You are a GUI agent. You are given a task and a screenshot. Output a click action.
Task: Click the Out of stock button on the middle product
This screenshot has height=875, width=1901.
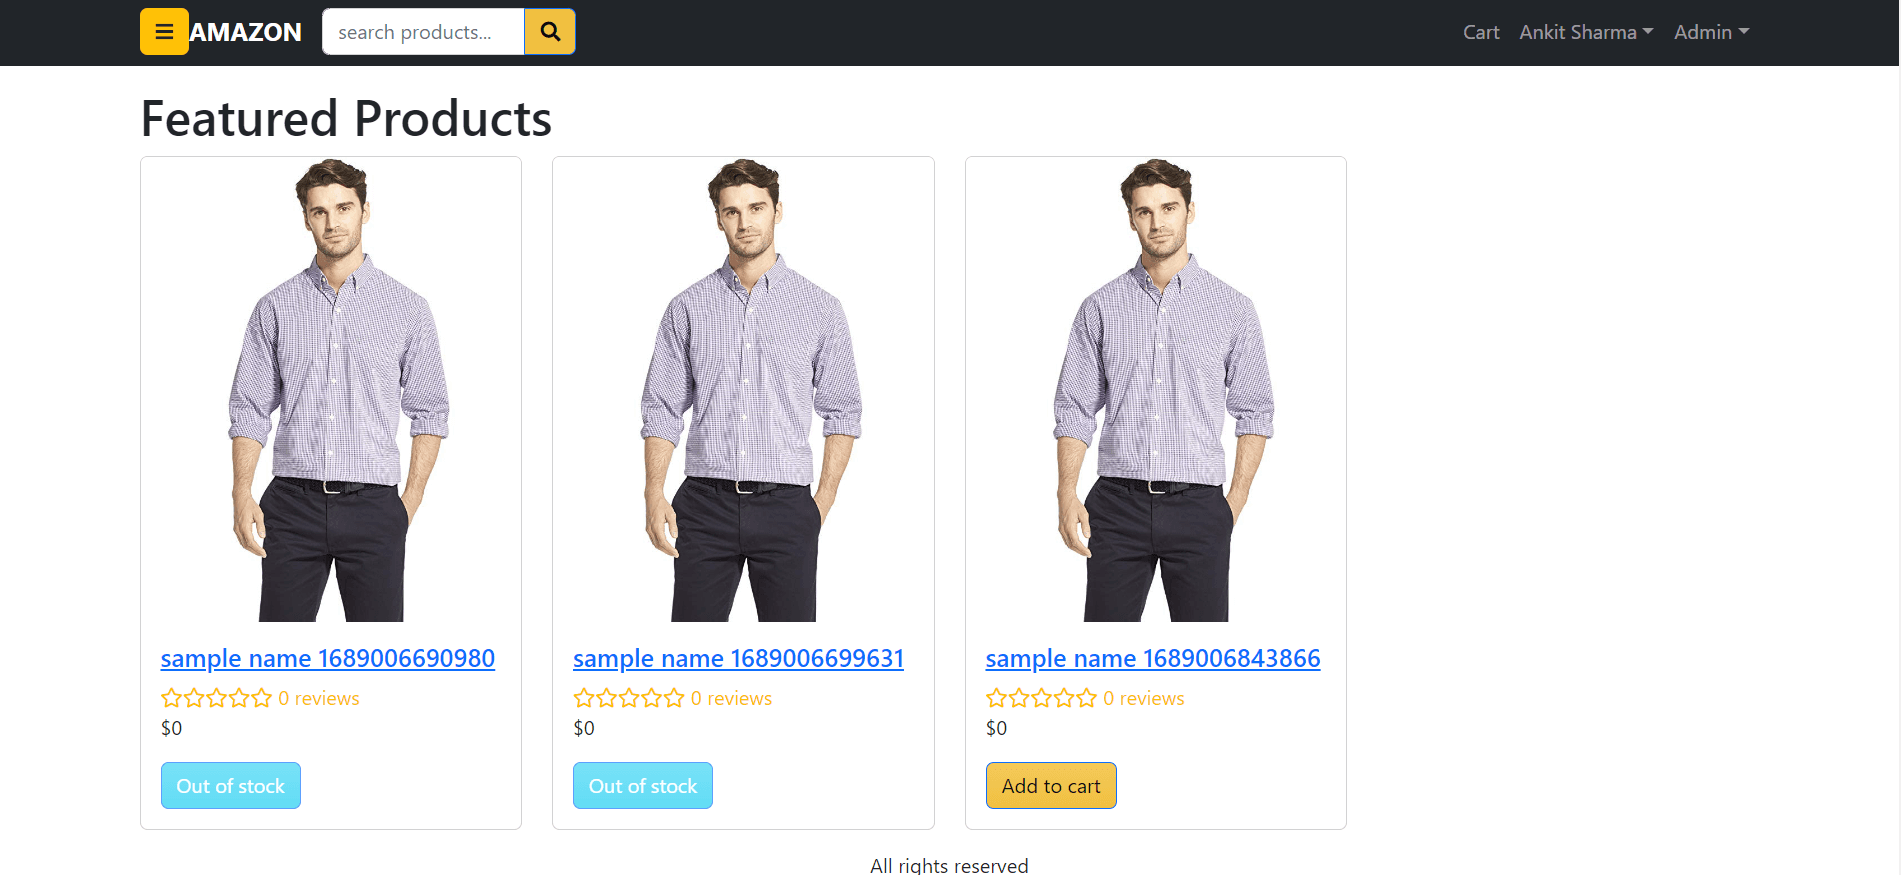pos(643,785)
